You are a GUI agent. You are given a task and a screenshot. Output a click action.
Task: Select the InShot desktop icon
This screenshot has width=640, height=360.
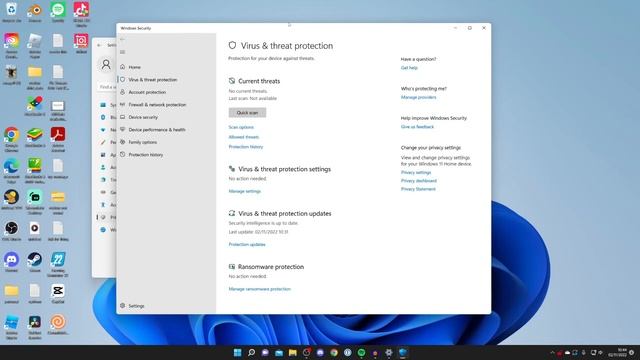(x=81, y=43)
